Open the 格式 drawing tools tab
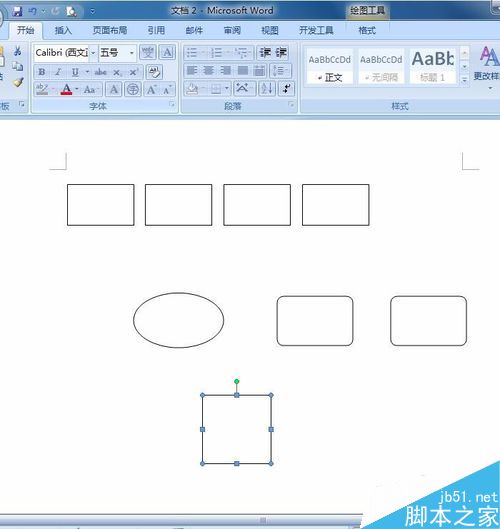Viewport: 500px width, 529px height. point(367,30)
